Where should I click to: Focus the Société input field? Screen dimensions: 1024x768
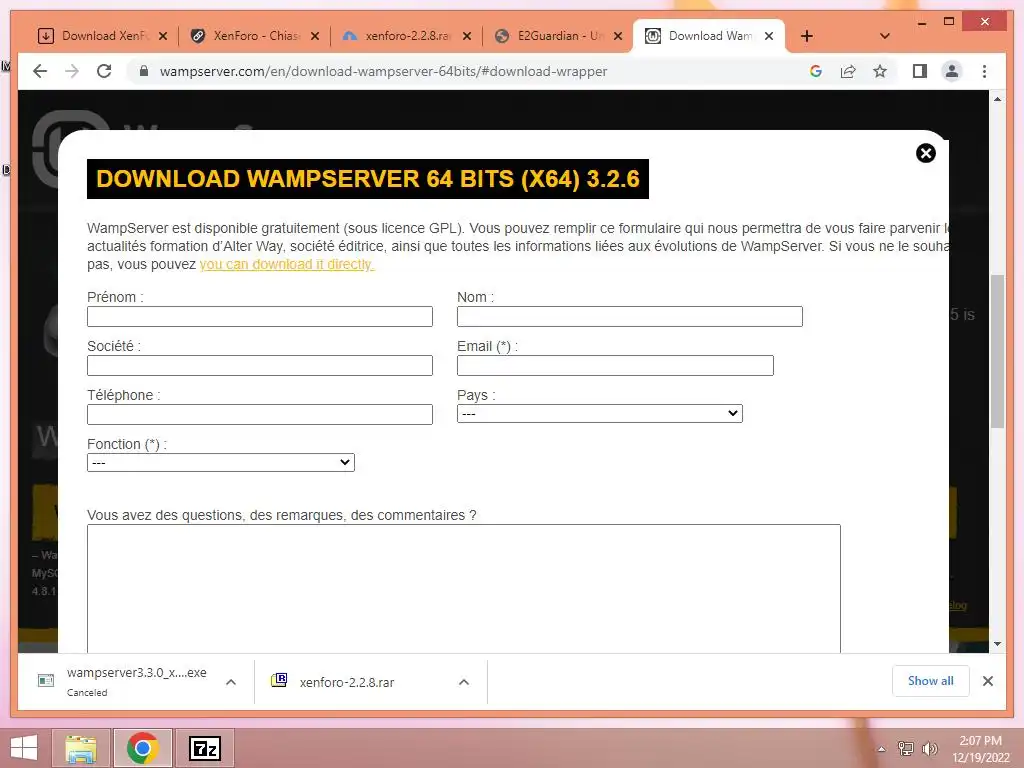(260, 365)
